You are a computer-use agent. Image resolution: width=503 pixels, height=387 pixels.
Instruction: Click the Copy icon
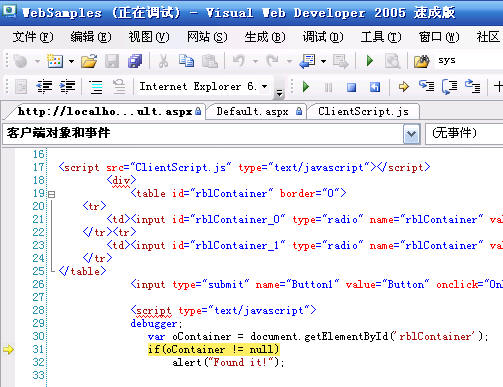(x=186, y=61)
